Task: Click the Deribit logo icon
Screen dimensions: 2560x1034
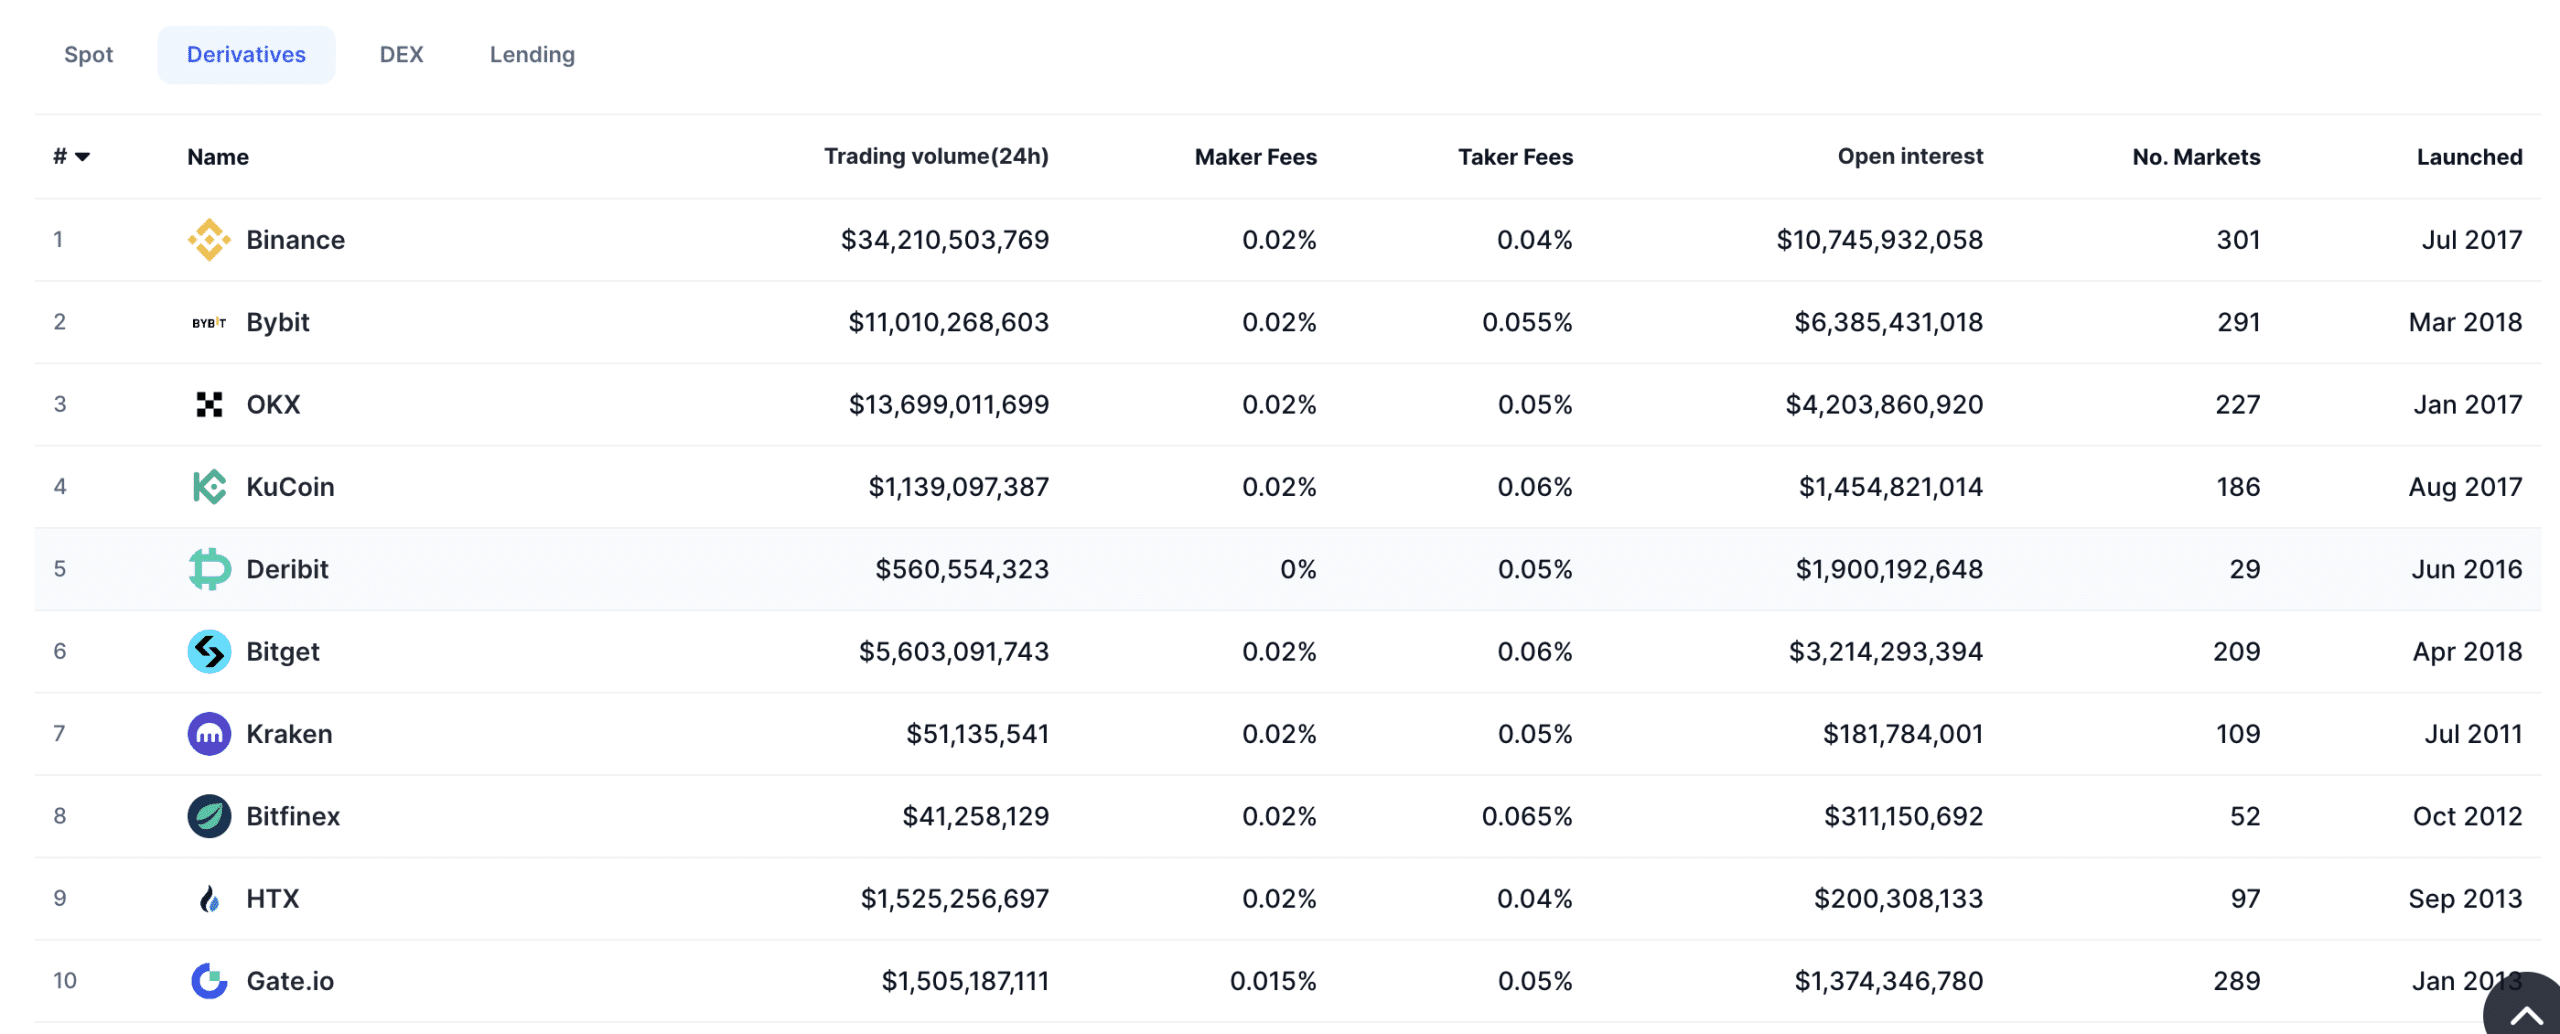Action: (x=209, y=569)
